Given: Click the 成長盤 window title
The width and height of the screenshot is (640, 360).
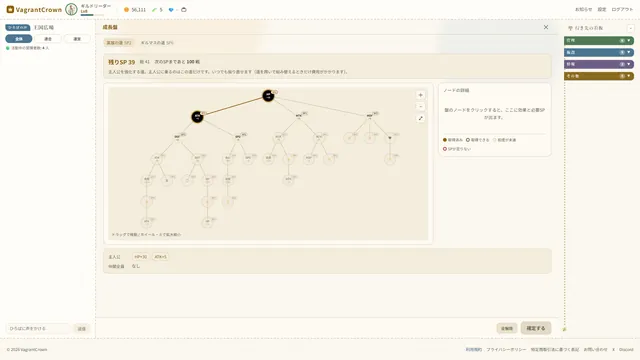Looking at the screenshot, I should [x=110, y=27].
